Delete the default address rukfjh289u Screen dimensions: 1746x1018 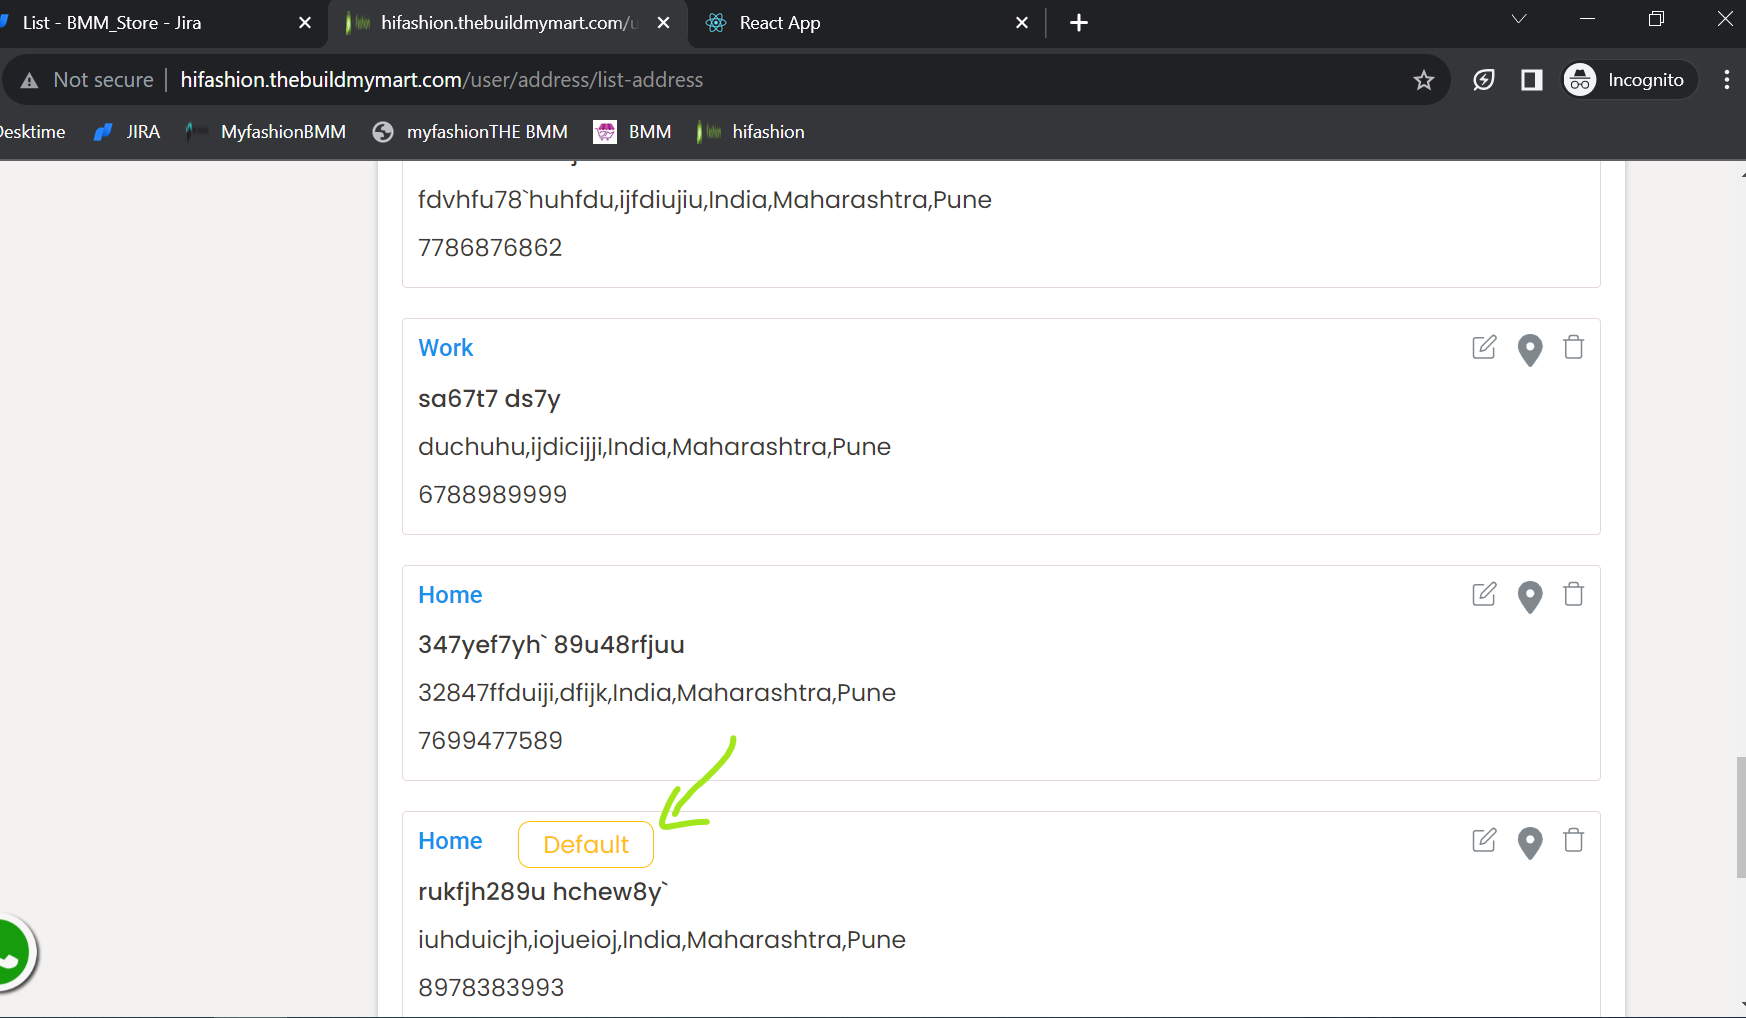[x=1574, y=840]
